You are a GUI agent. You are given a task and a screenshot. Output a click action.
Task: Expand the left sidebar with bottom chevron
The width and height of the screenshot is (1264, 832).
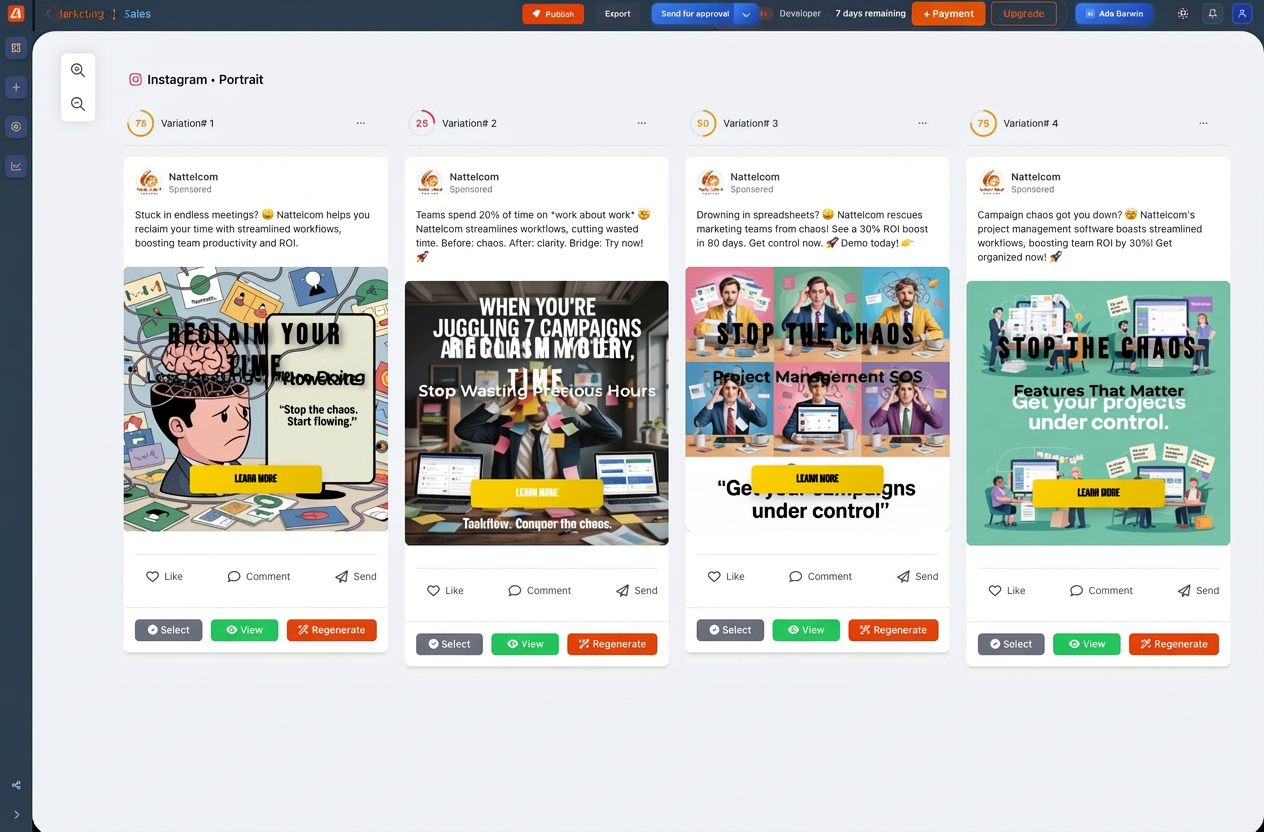pyautogui.click(x=16, y=815)
